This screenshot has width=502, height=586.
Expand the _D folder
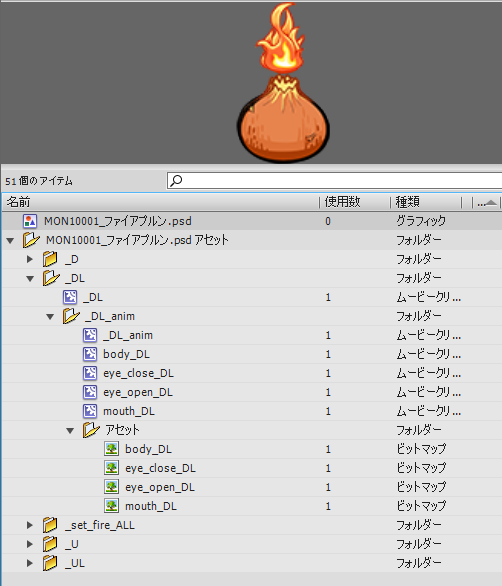coord(30,259)
